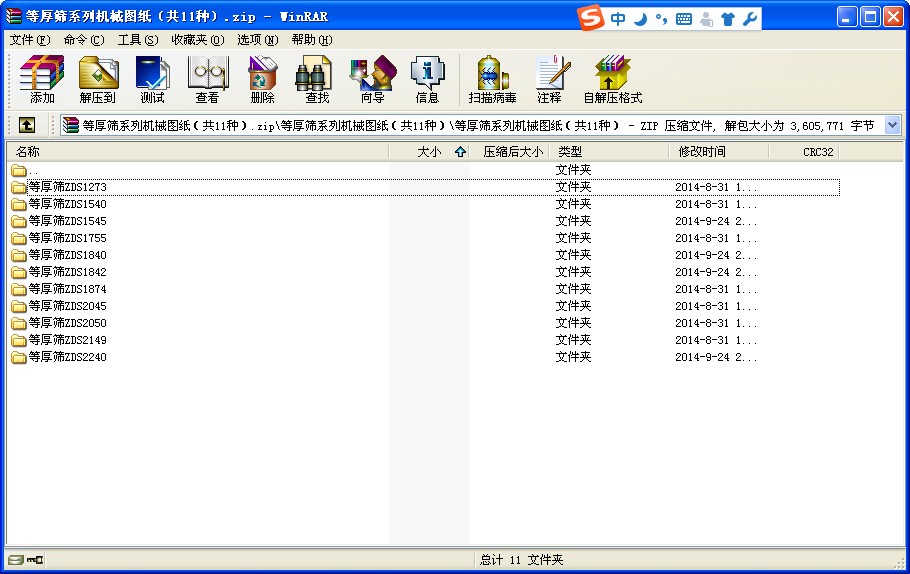Expand the archive path dropdown arrow

tap(892, 125)
